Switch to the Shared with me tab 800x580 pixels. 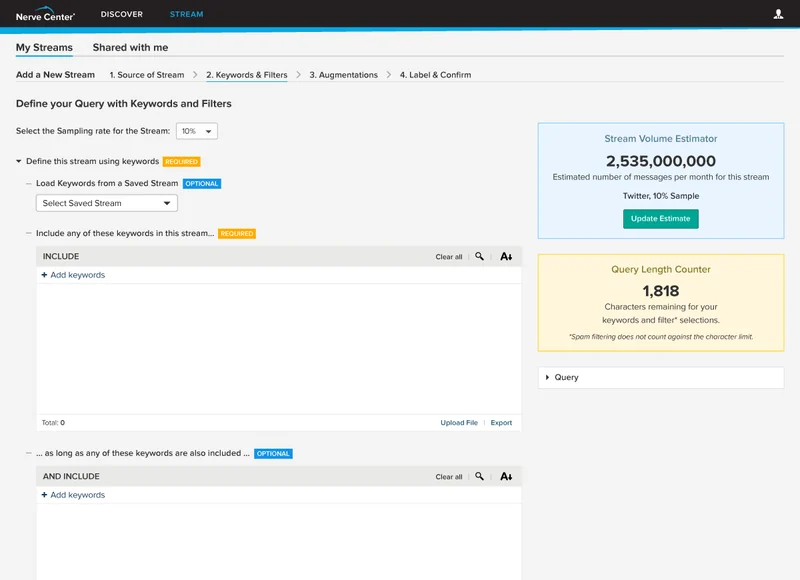coord(130,47)
